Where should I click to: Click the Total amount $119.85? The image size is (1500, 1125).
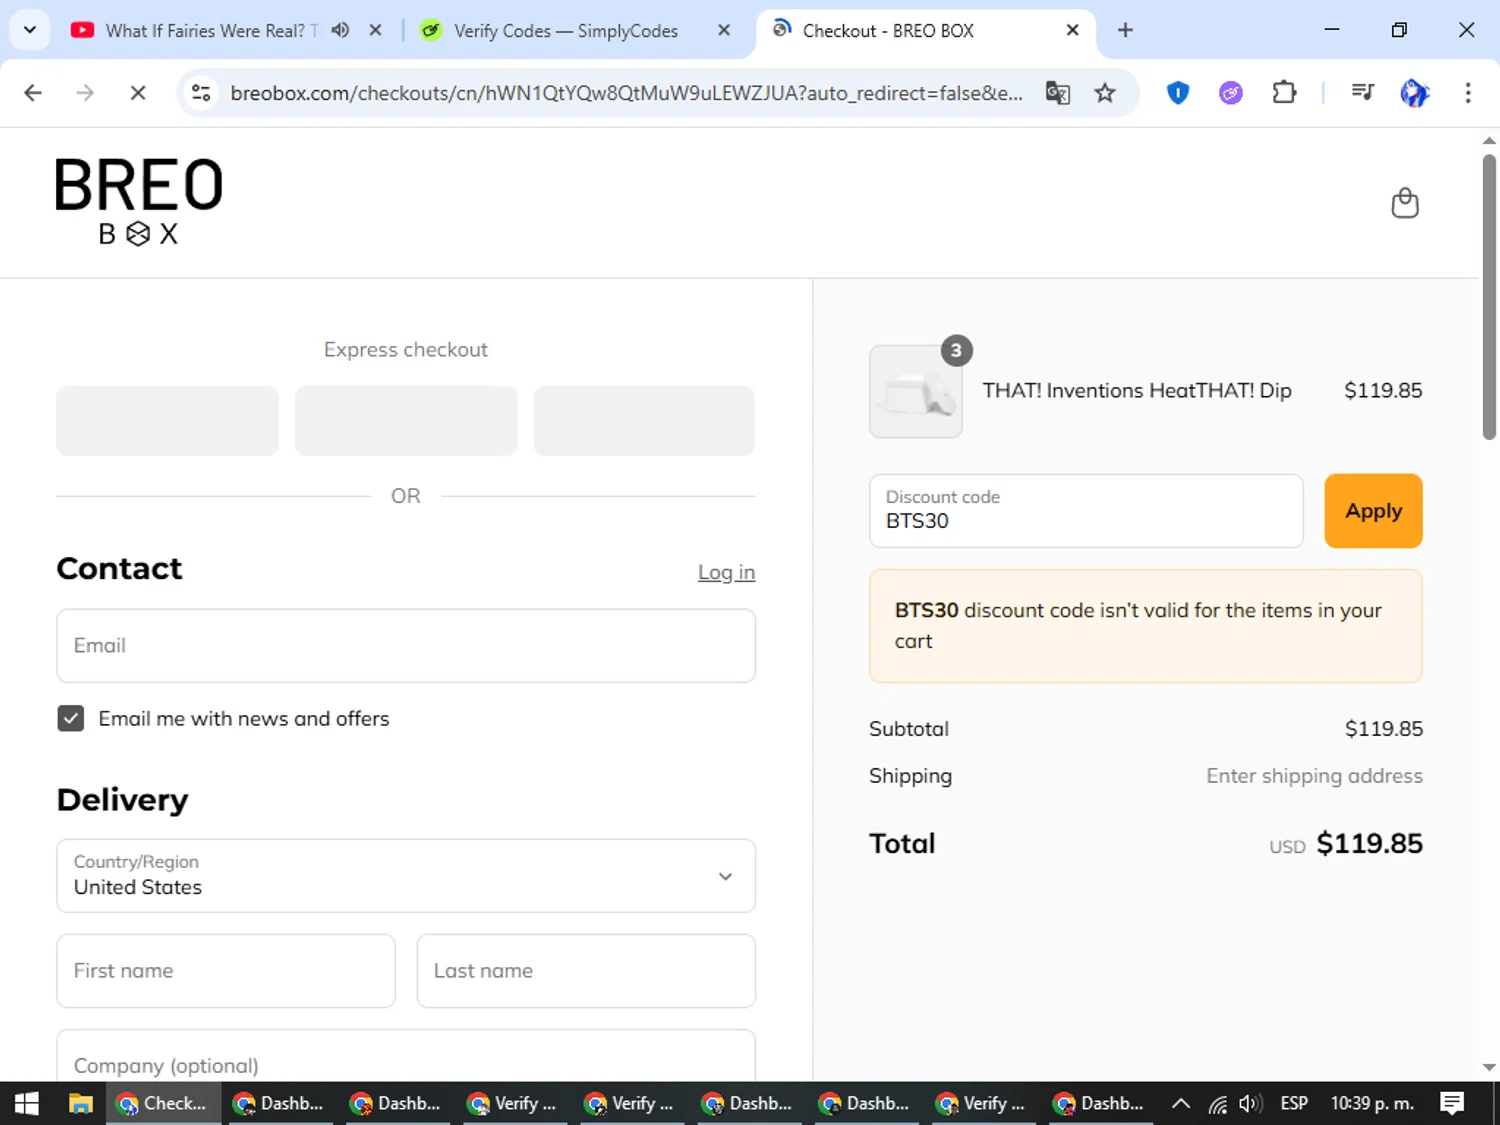coord(1369,844)
